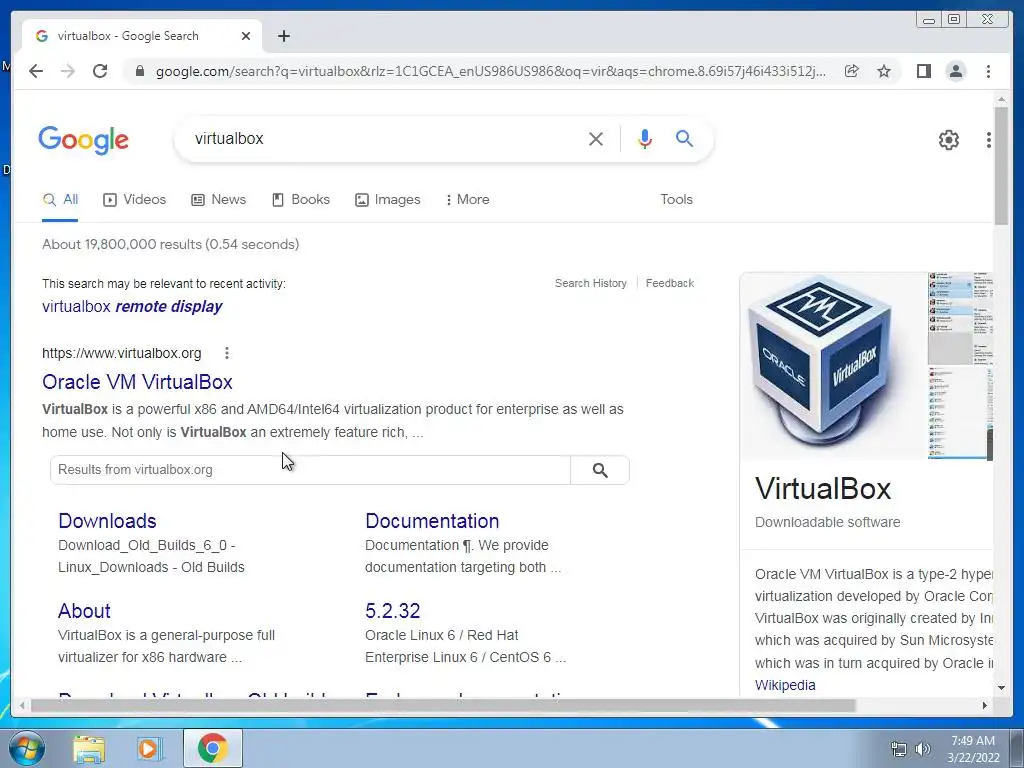
Task: Click the search button in virtualbox.org results box
Action: tap(600, 470)
